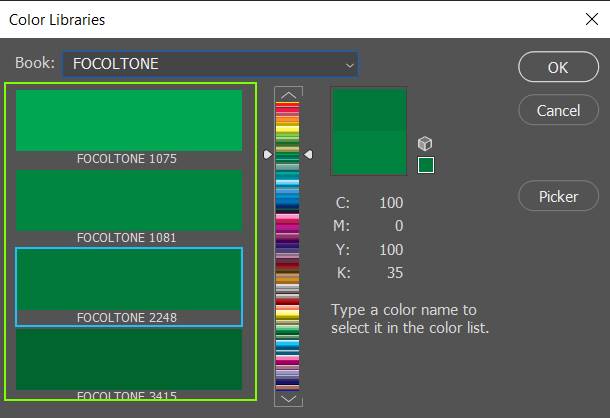The image size is (610, 418).
Task: Click the new color preview top half
Action: click(369, 109)
